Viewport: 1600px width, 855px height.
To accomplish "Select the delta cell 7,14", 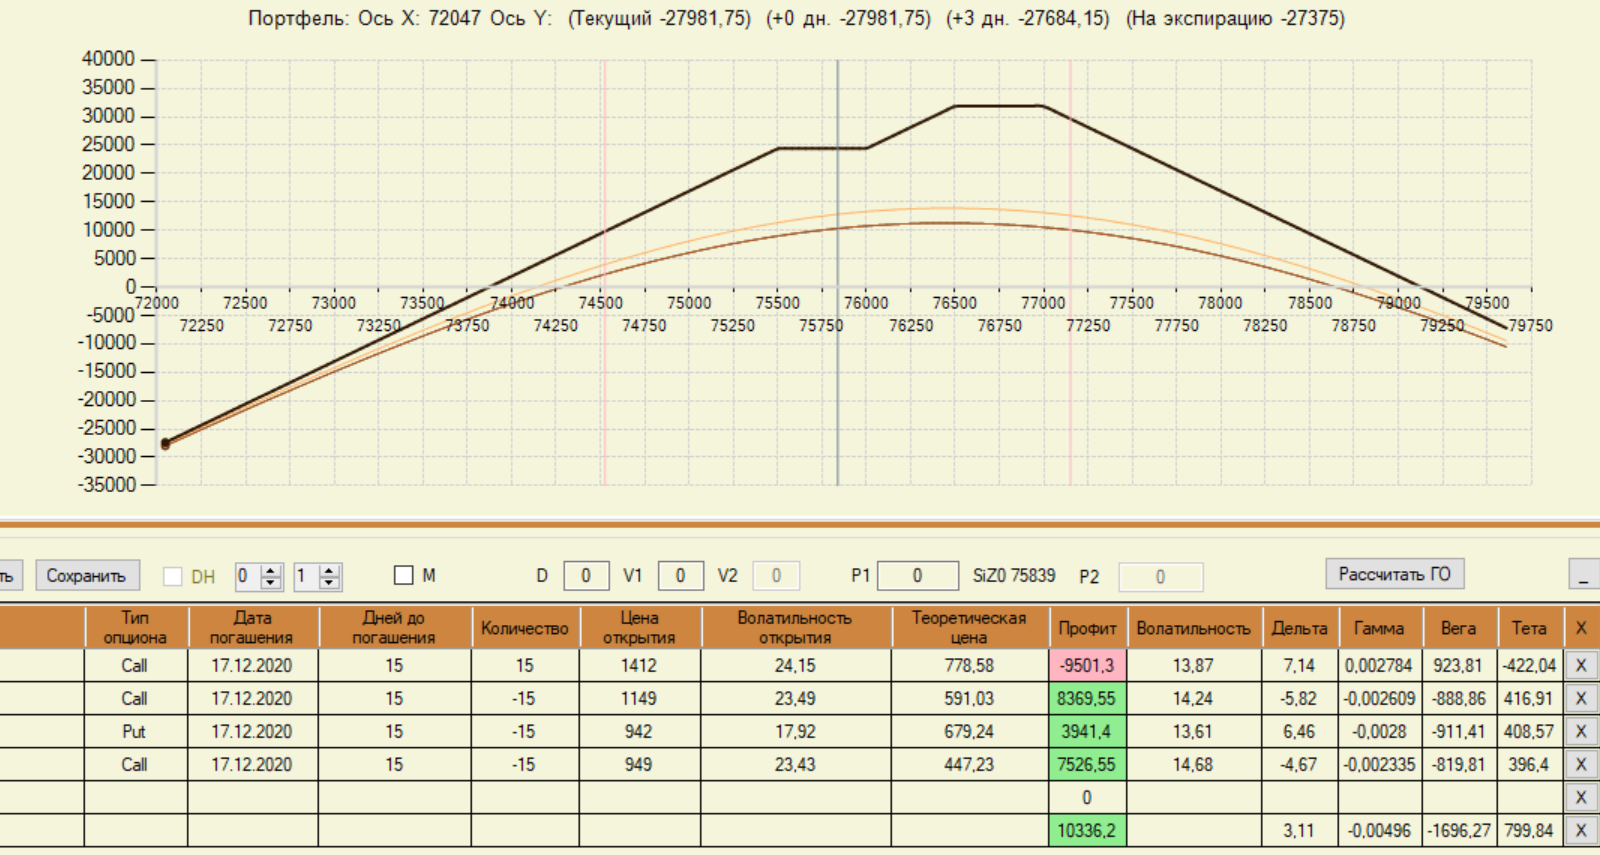I will [x=1300, y=665].
